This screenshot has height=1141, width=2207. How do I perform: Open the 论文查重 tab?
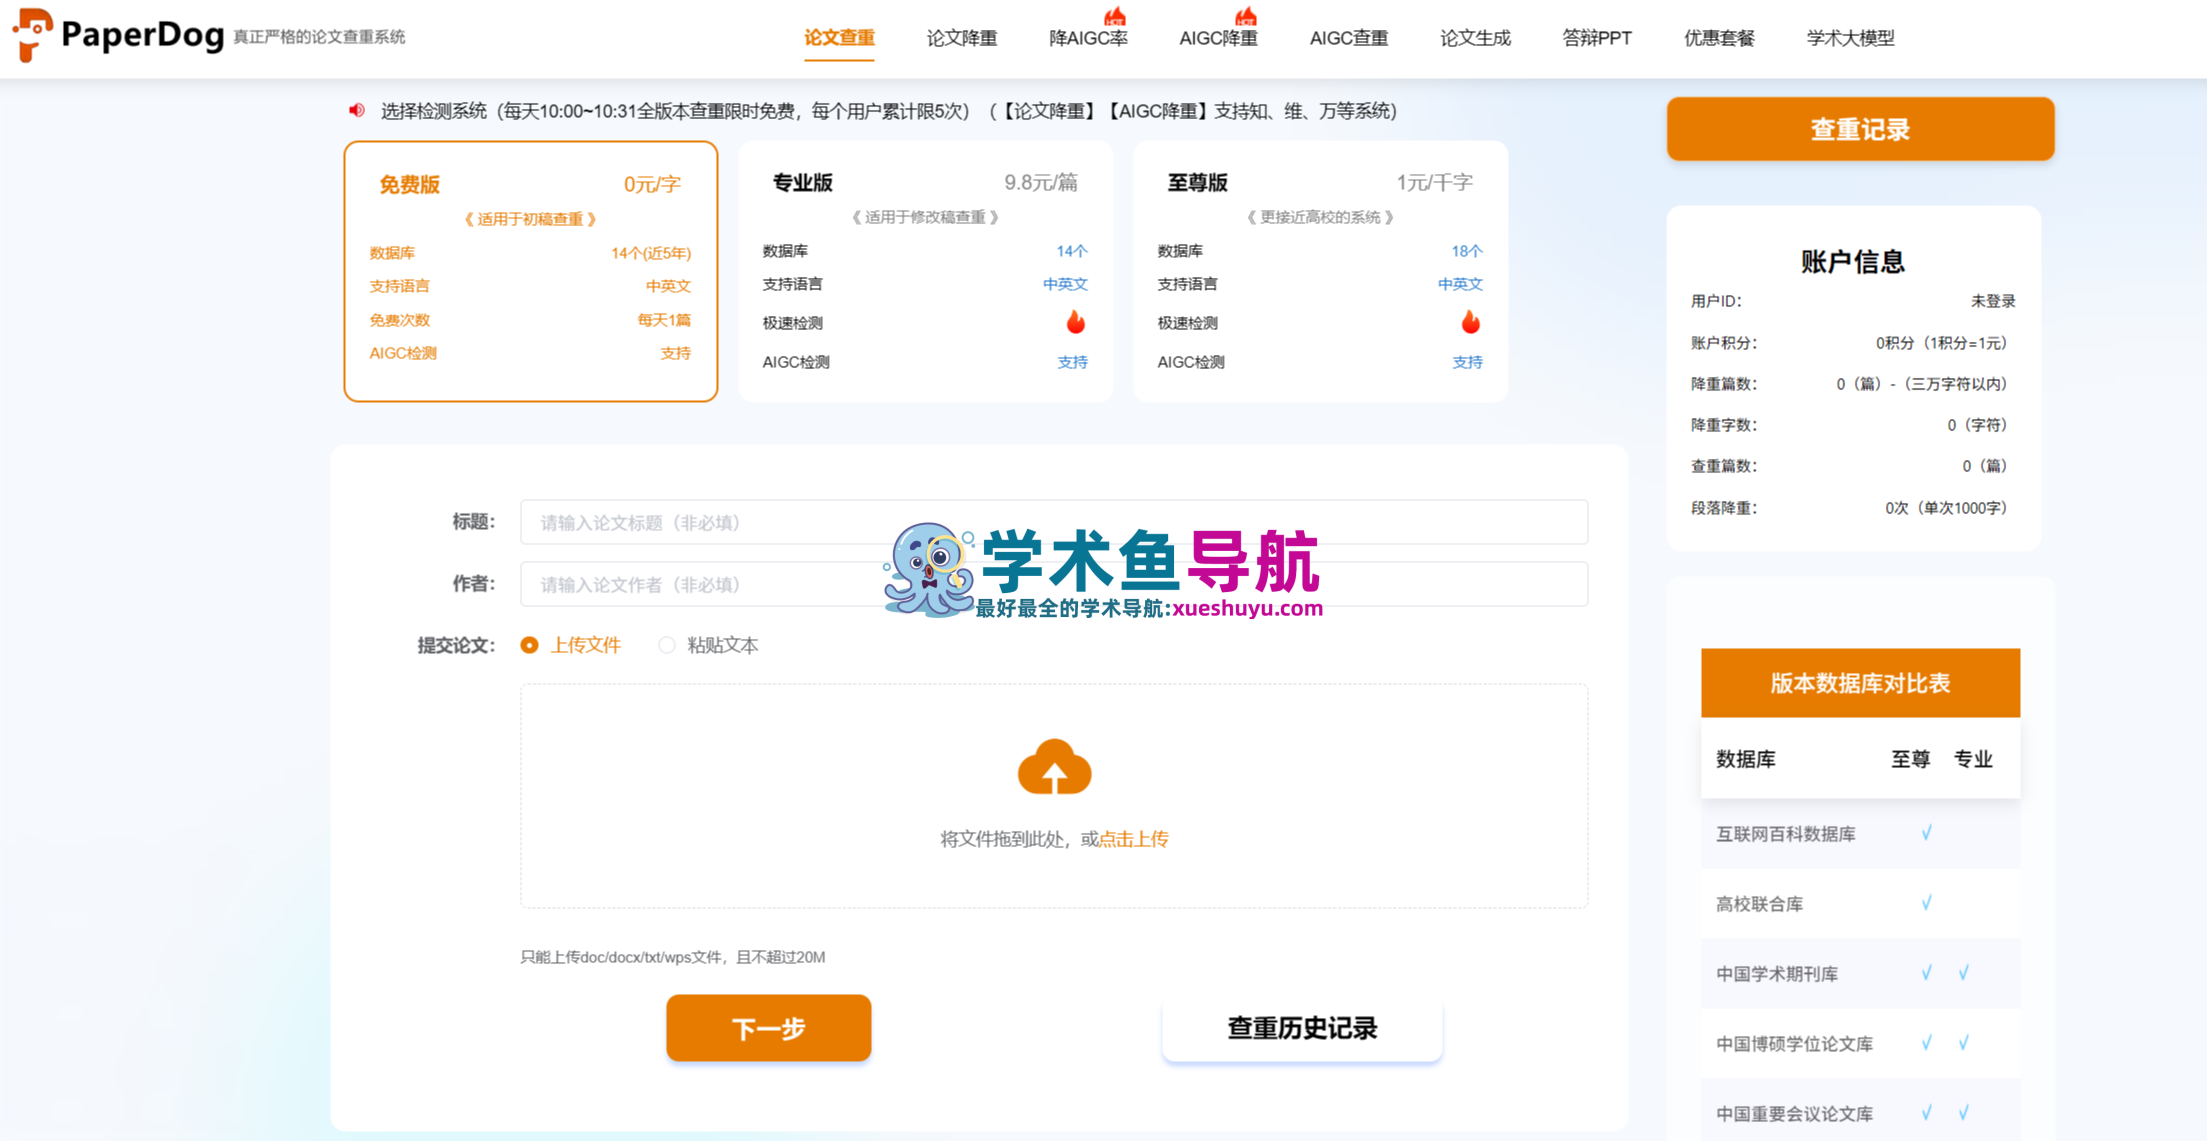[x=839, y=38]
